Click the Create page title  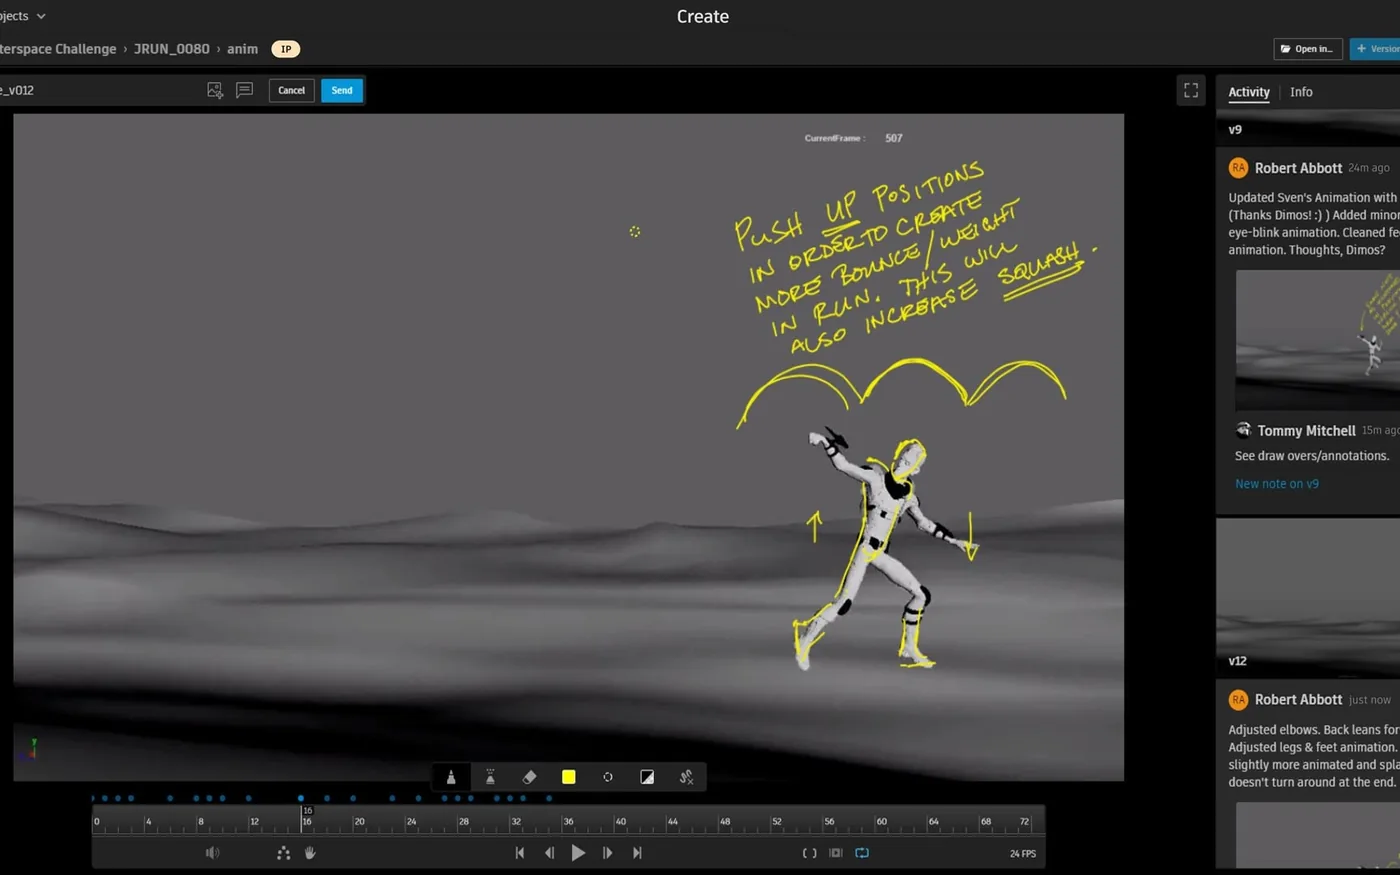click(703, 16)
